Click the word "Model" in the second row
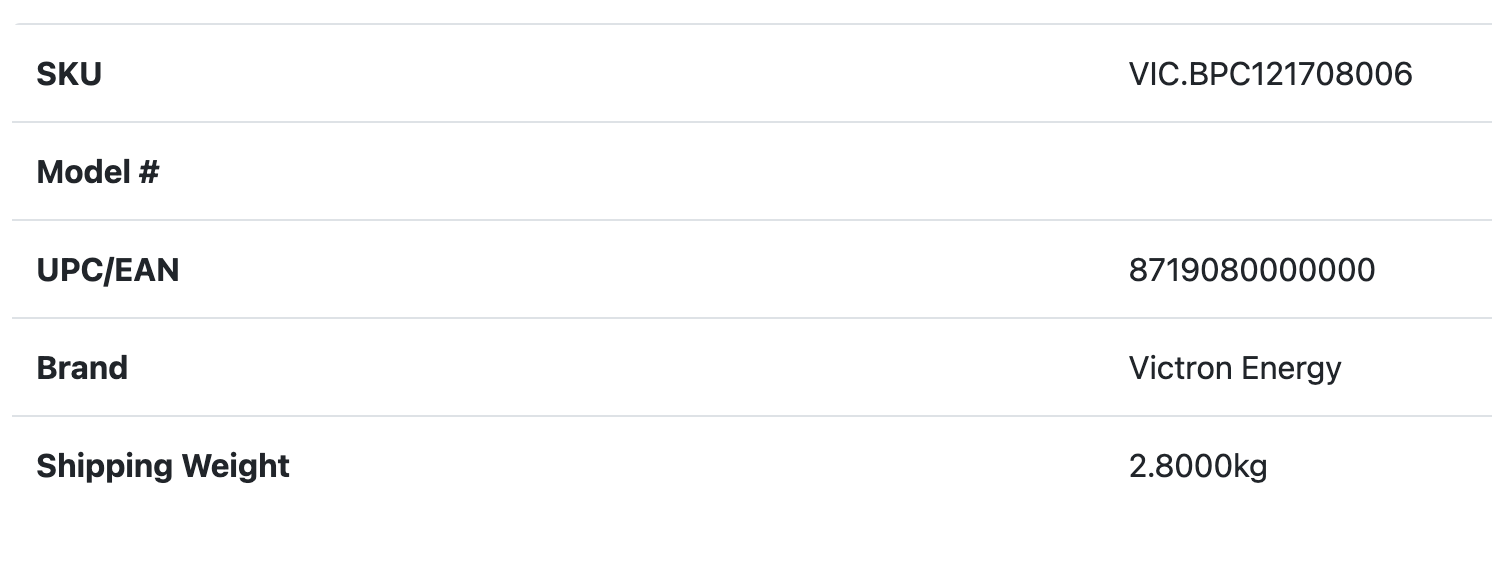The width and height of the screenshot is (1492, 576). pos(81,172)
